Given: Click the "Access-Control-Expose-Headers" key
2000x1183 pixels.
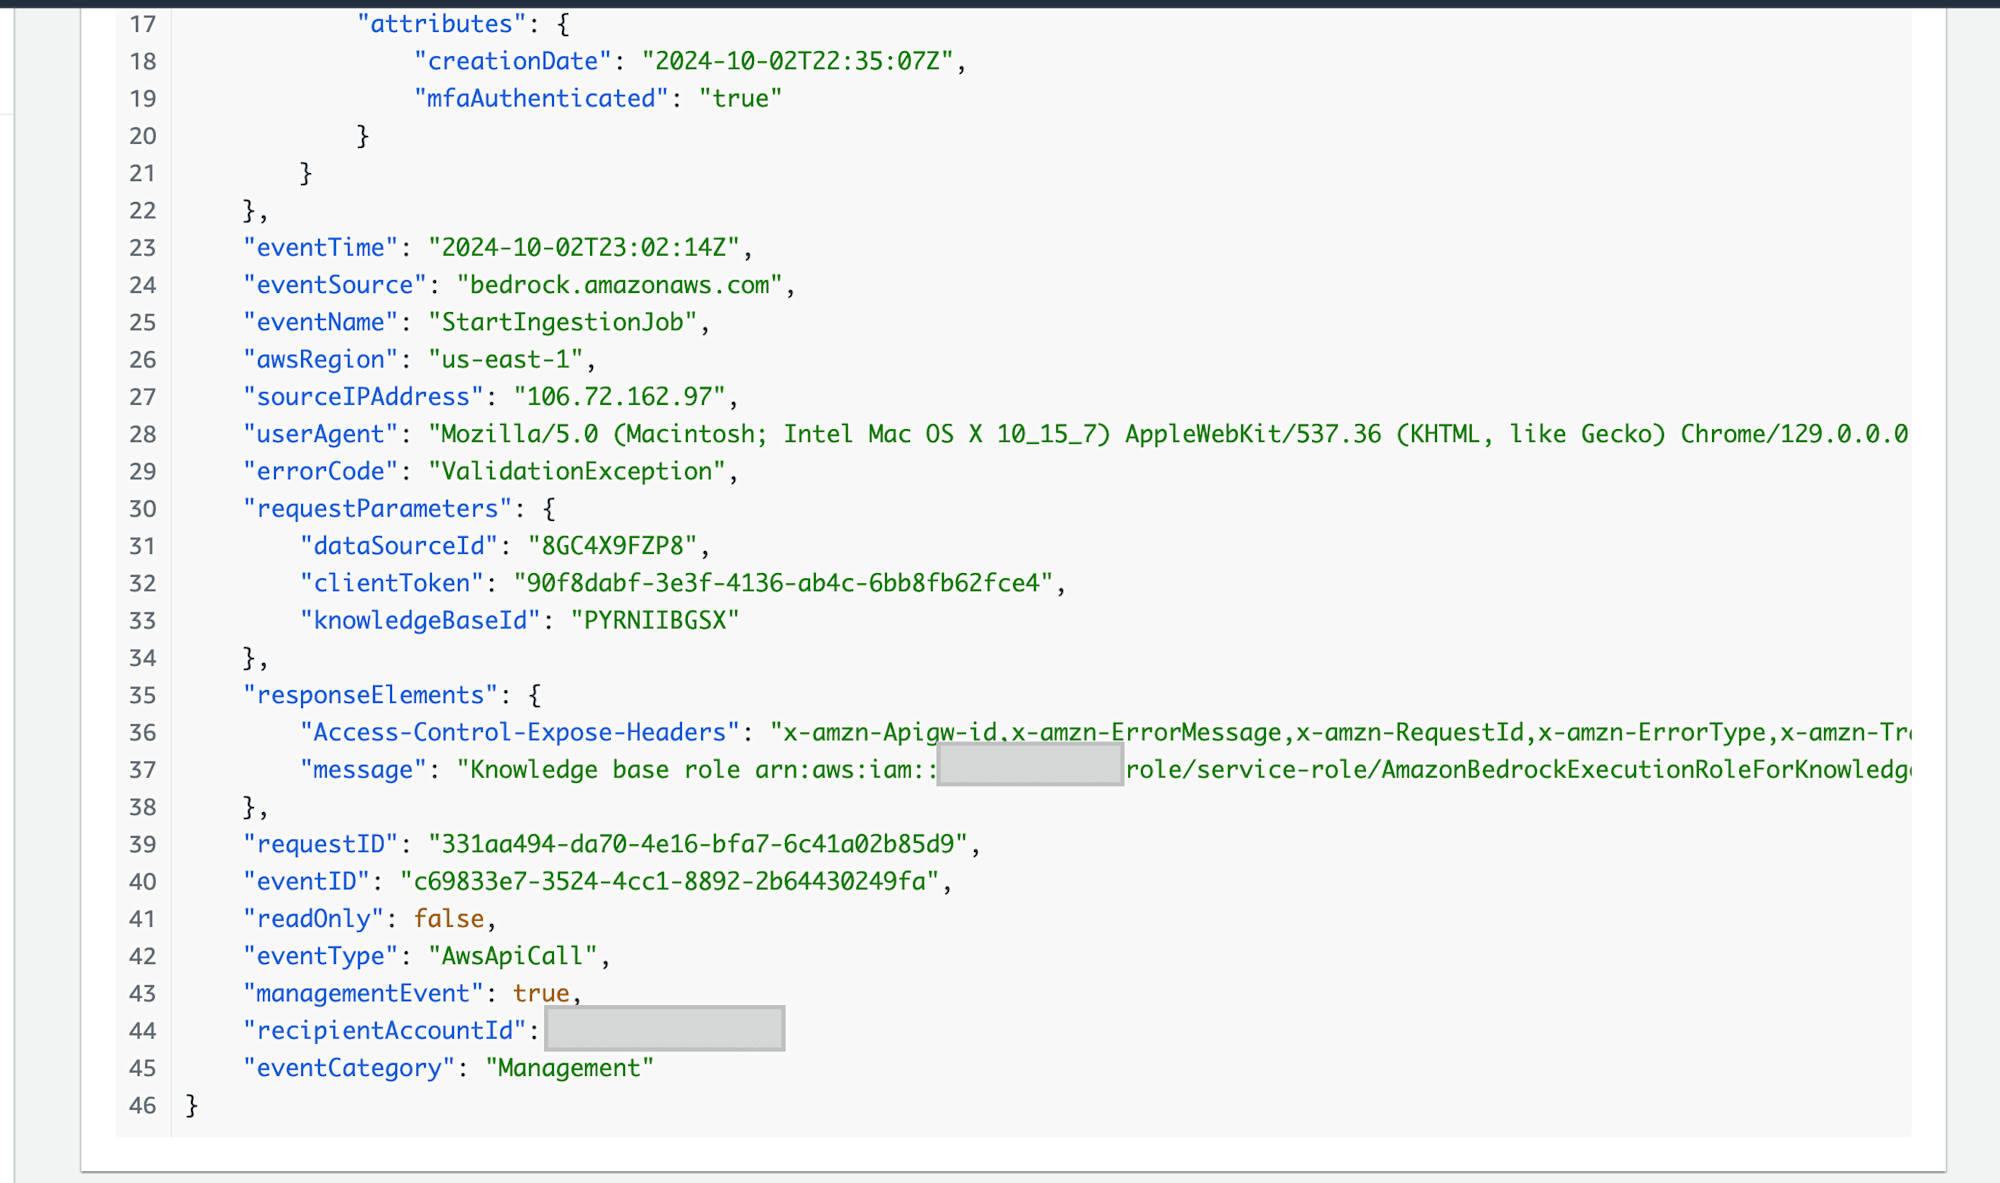Looking at the screenshot, I should click(520, 732).
